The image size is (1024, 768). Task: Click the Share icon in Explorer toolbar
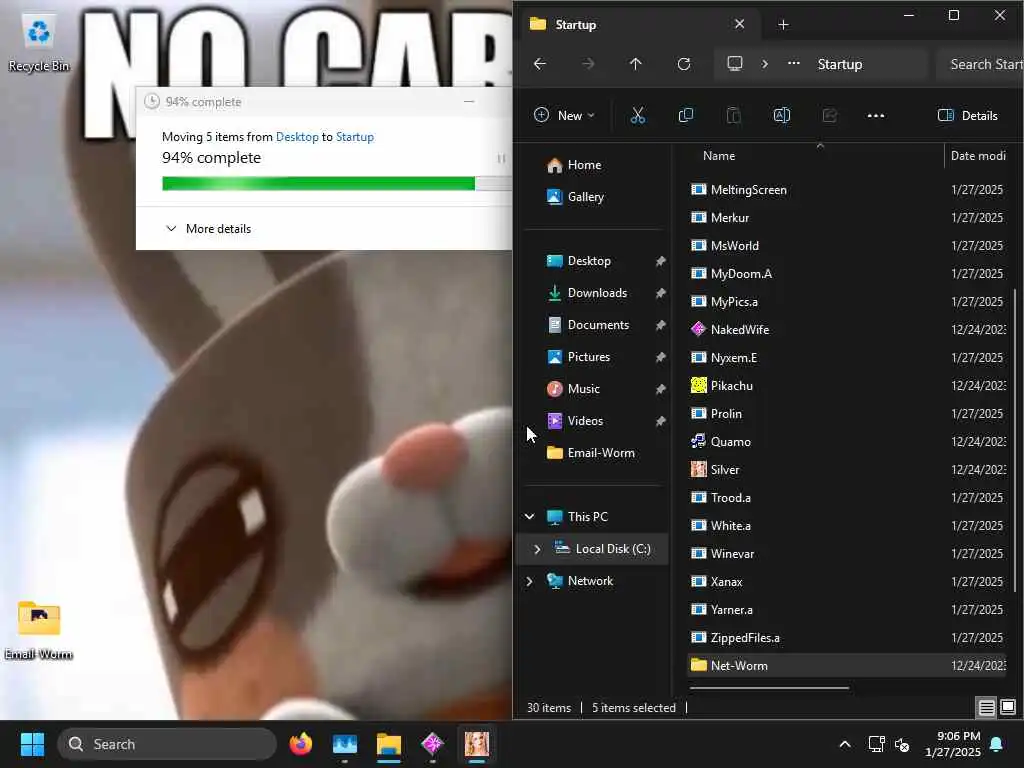(829, 116)
